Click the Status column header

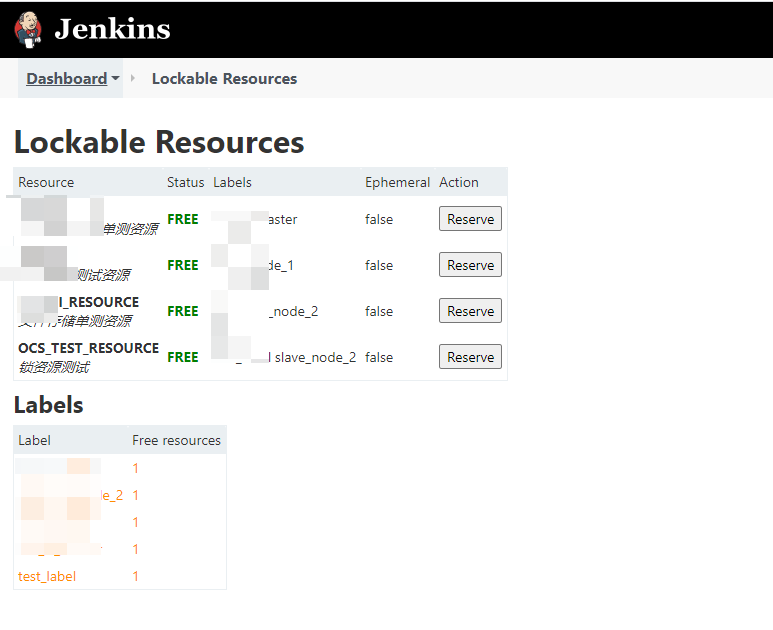(185, 182)
